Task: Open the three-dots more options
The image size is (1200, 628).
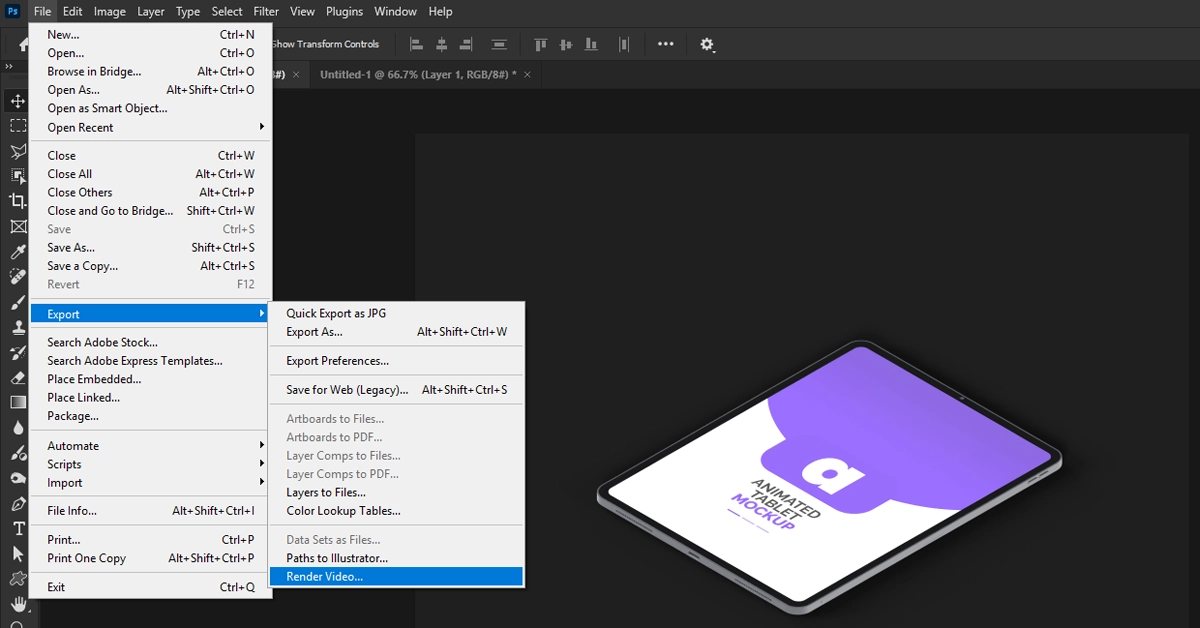Action: 665,44
